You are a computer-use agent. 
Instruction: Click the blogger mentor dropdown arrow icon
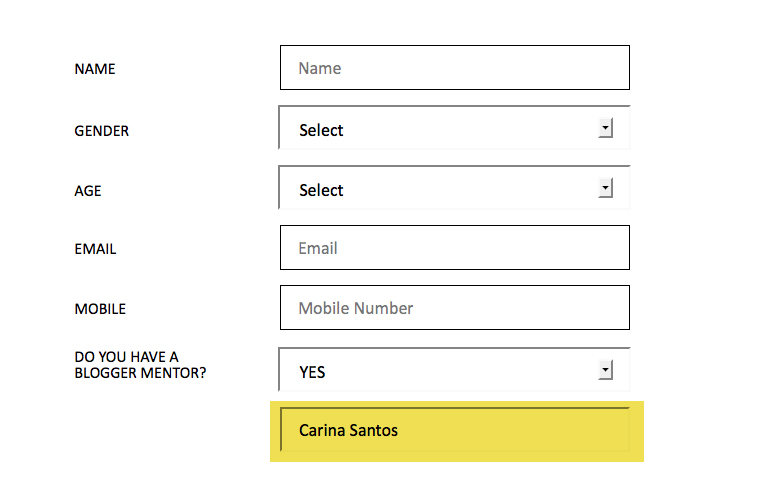[605, 371]
